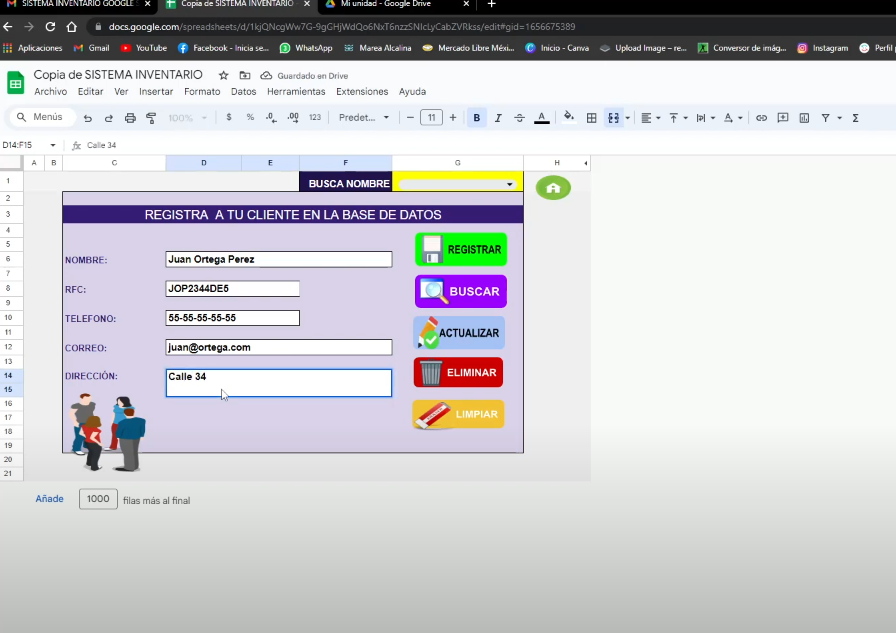The image size is (896, 633).
Task: Insert a comment using the toolbar icon
Action: tap(783, 118)
